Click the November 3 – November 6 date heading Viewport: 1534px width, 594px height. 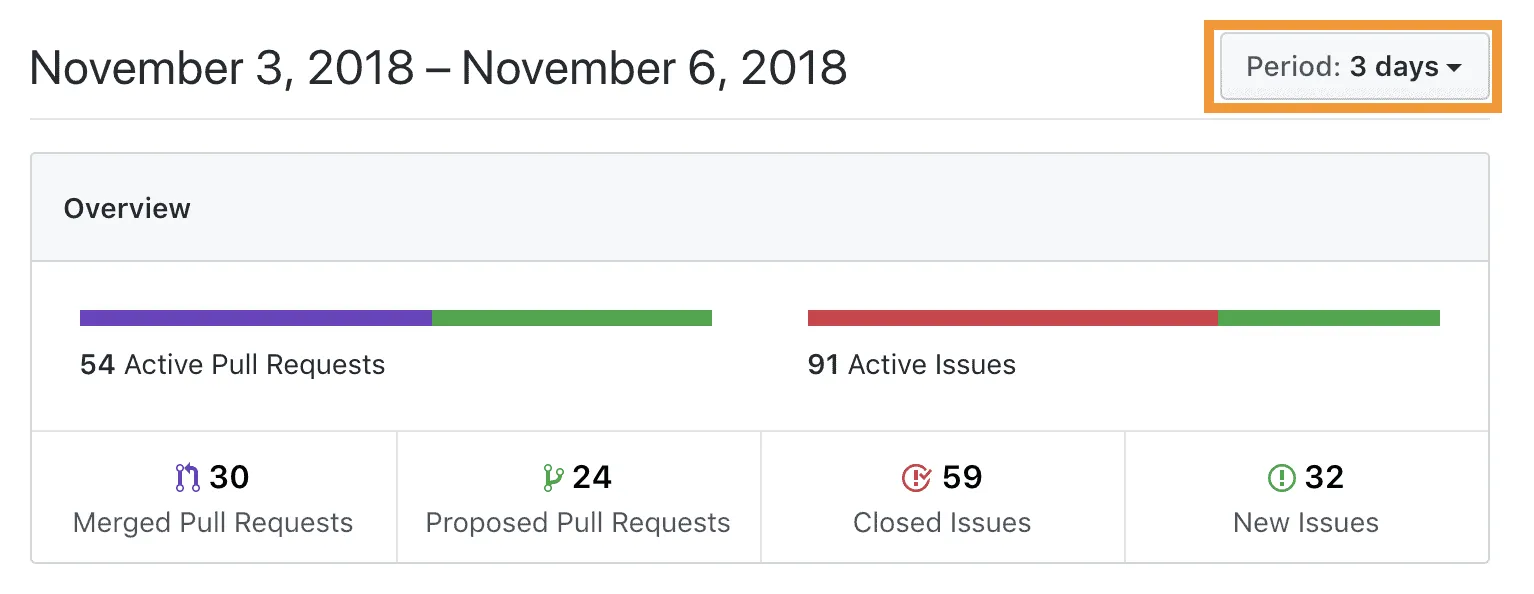pyautogui.click(x=439, y=68)
